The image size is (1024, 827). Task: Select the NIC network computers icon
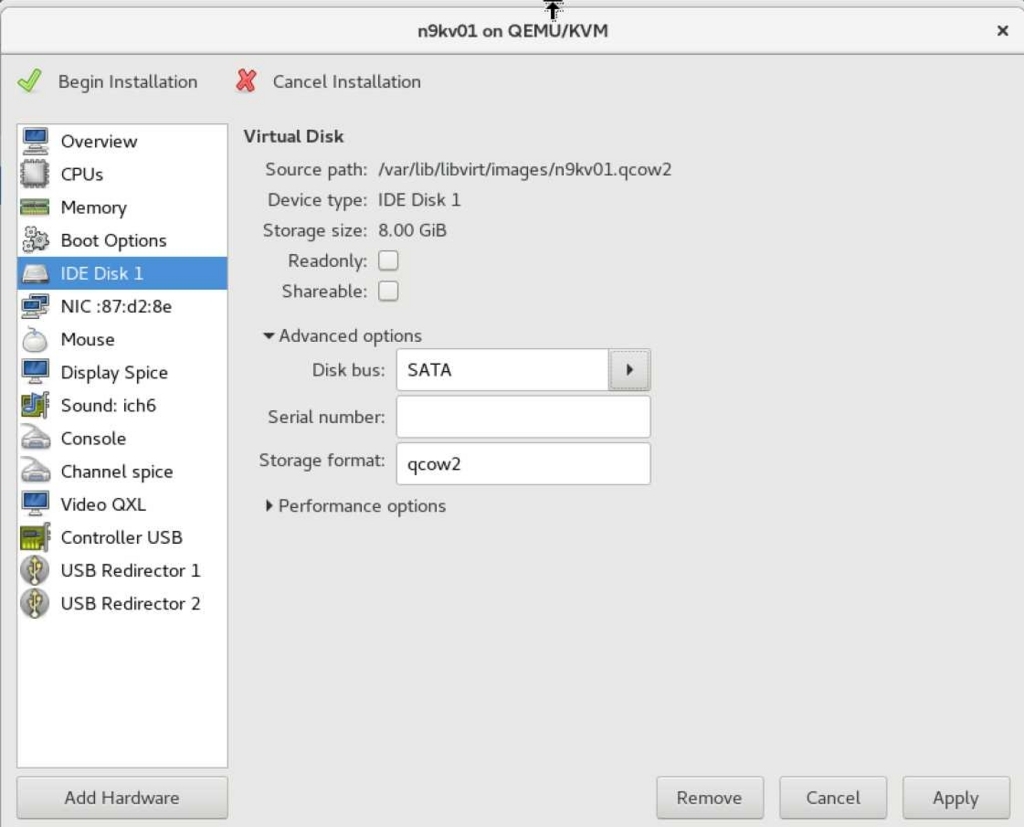(35, 306)
